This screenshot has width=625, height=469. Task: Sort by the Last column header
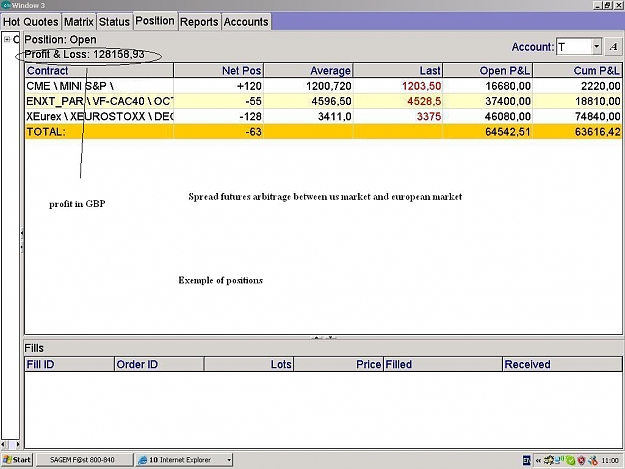pos(398,71)
